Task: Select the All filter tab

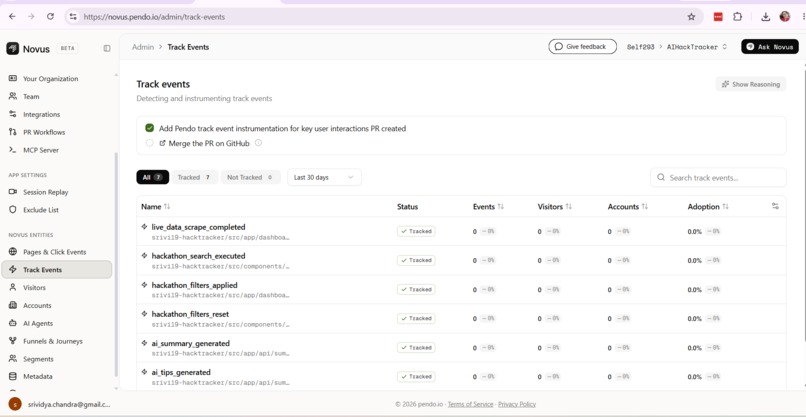Action: (153, 177)
